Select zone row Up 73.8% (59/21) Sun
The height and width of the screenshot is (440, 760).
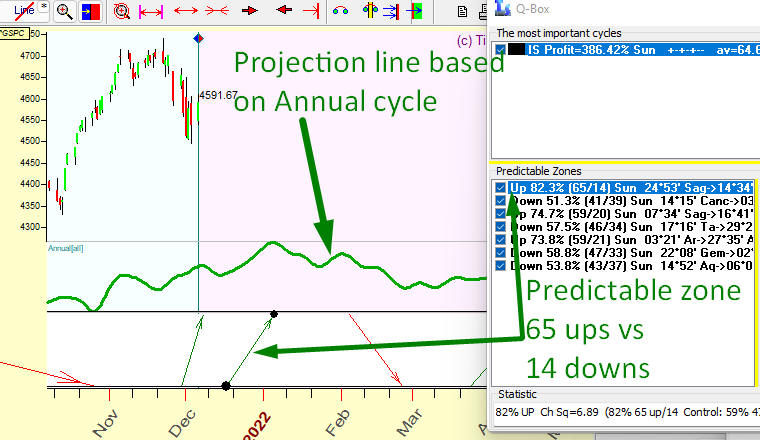click(632, 240)
